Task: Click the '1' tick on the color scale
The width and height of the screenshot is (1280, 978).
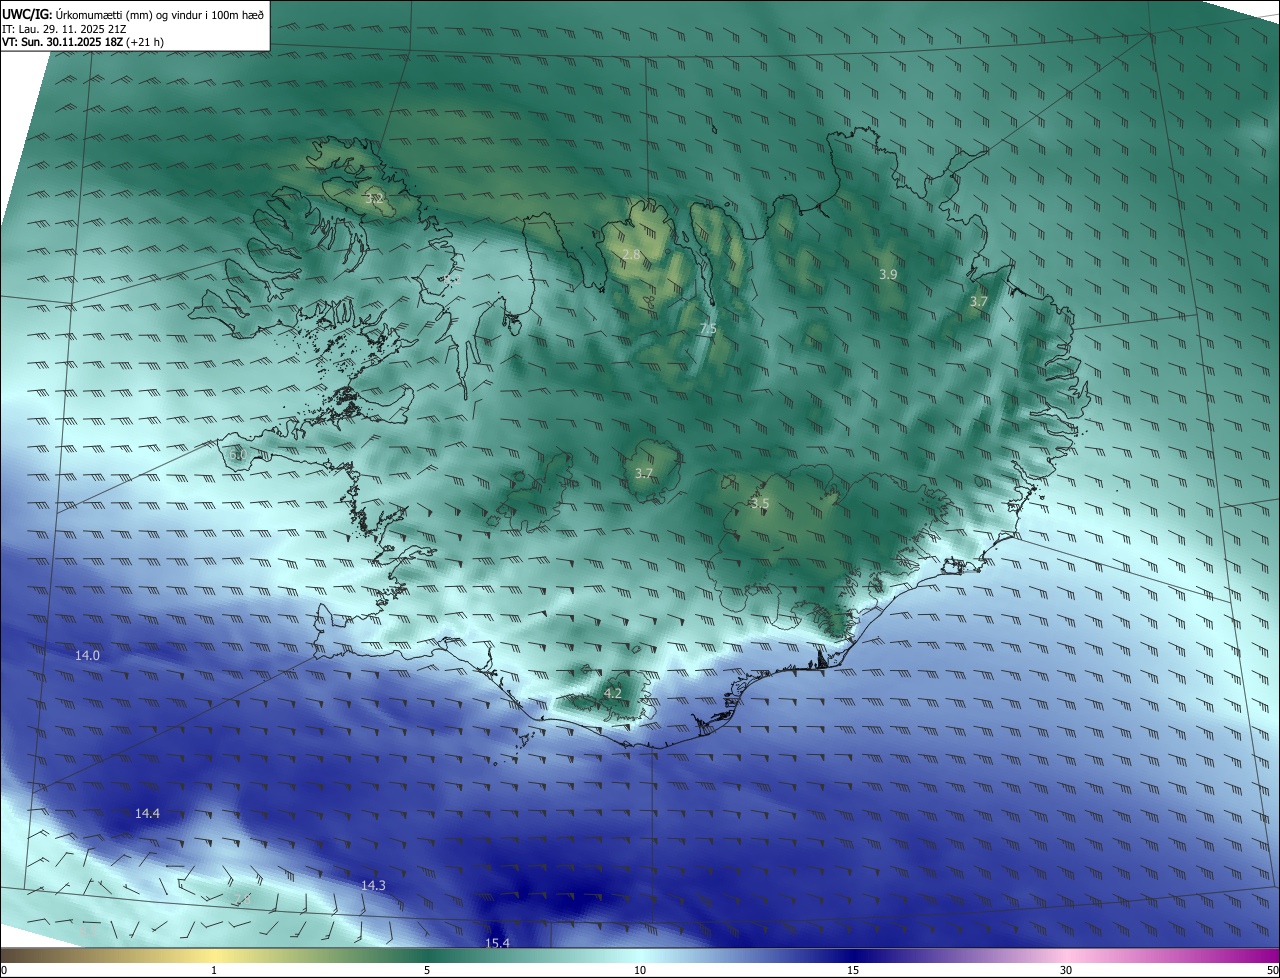Action: coord(214,970)
